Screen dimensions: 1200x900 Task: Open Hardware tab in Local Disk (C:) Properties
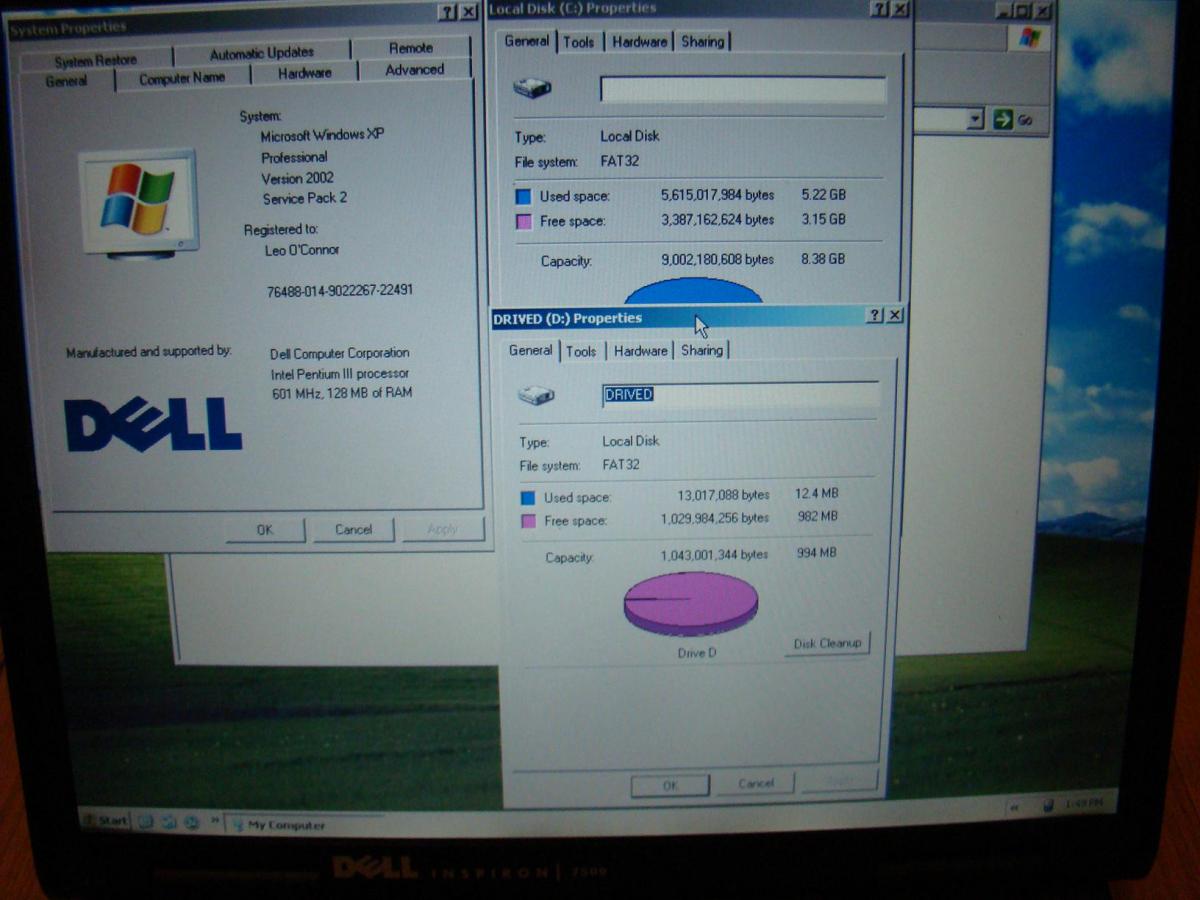pos(640,41)
